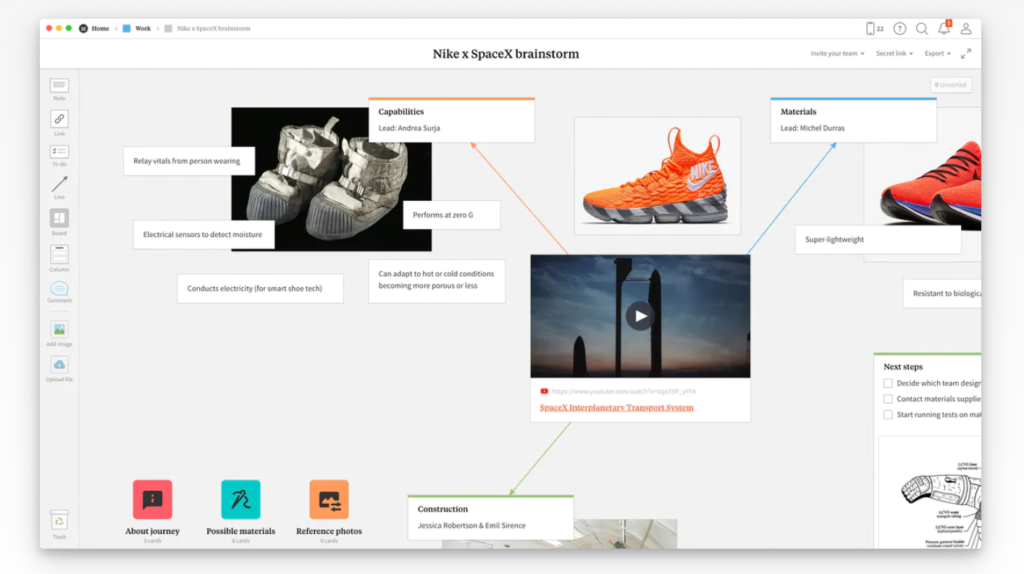Select the 'Super-lightweight' note

[x=878, y=240]
